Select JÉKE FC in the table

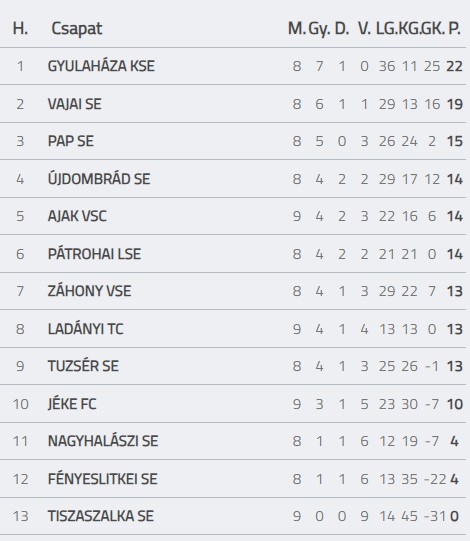tap(72, 404)
